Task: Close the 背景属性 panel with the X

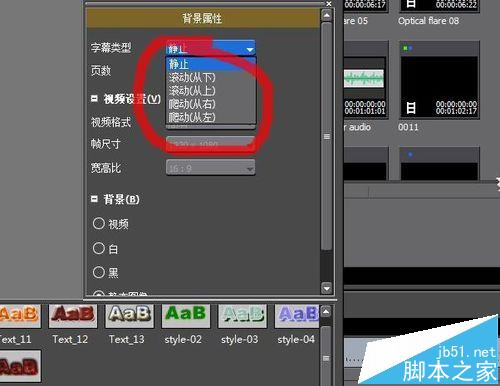Action: pyautogui.click(x=329, y=4)
